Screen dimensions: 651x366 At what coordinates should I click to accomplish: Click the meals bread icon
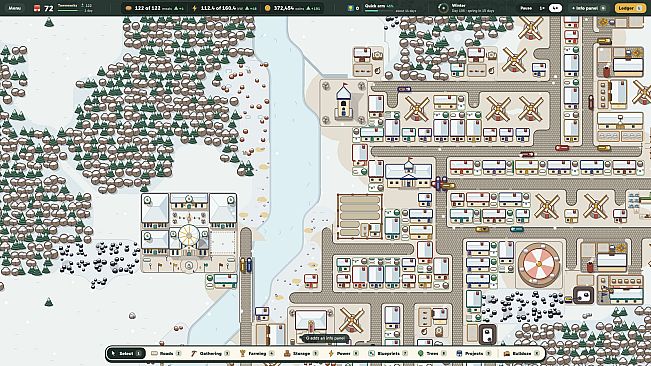tap(129, 8)
